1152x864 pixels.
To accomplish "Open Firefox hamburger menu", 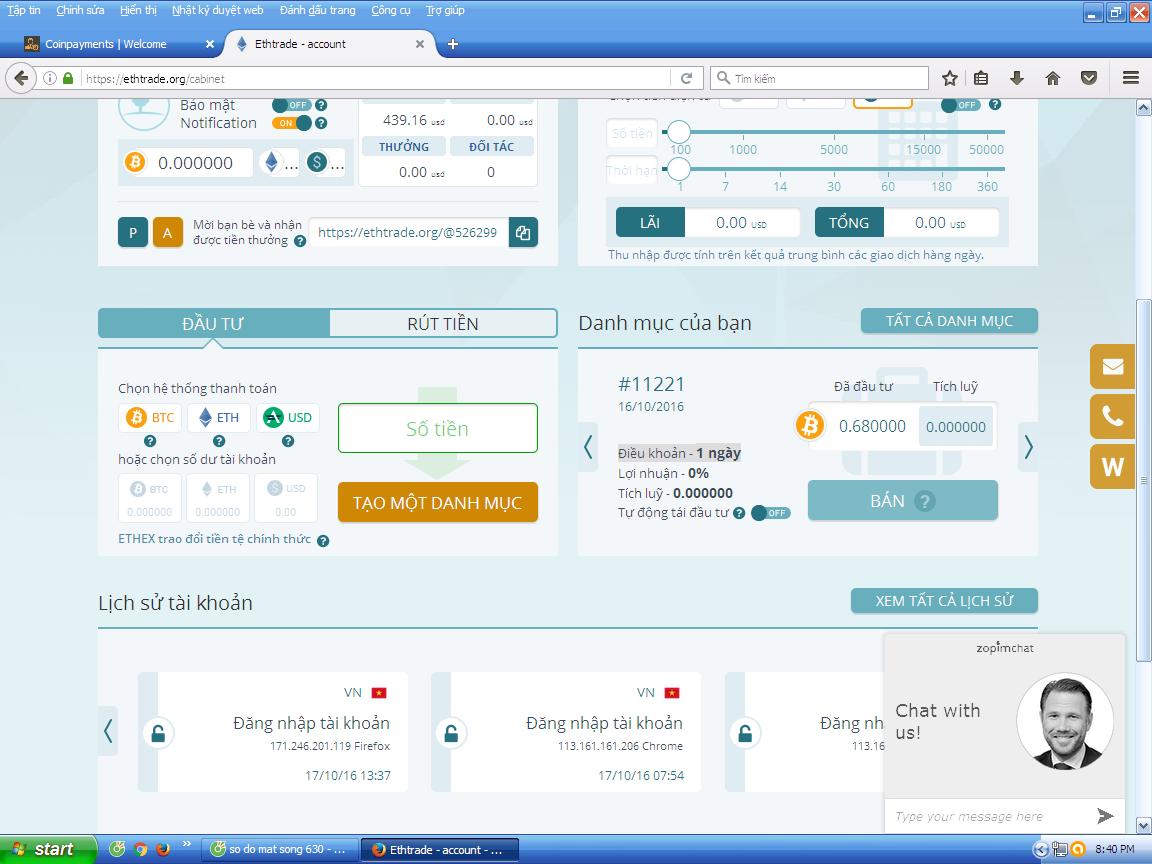I will [x=1131, y=79].
